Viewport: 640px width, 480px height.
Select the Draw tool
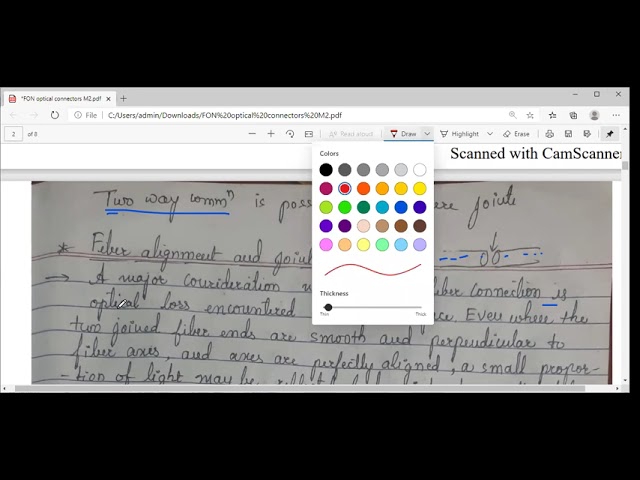[402, 134]
